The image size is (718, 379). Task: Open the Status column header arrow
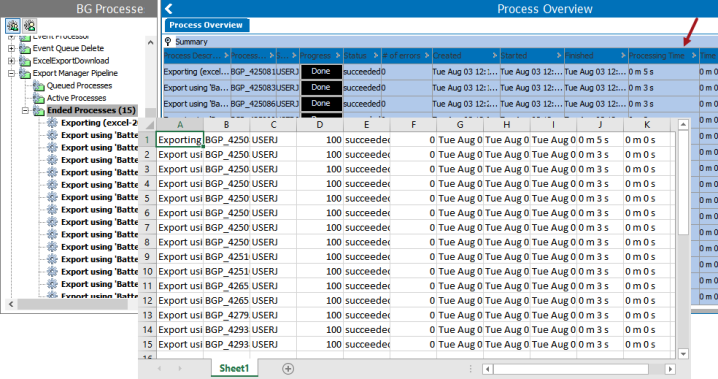pos(375,55)
